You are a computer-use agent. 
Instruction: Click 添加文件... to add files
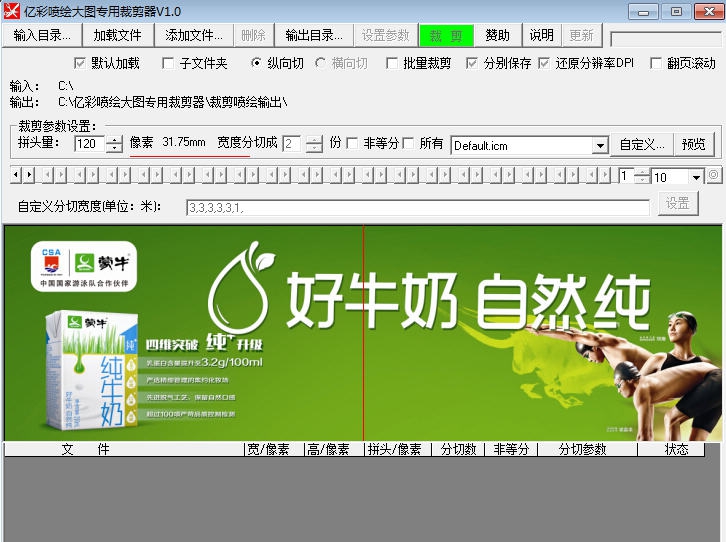(x=194, y=35)
